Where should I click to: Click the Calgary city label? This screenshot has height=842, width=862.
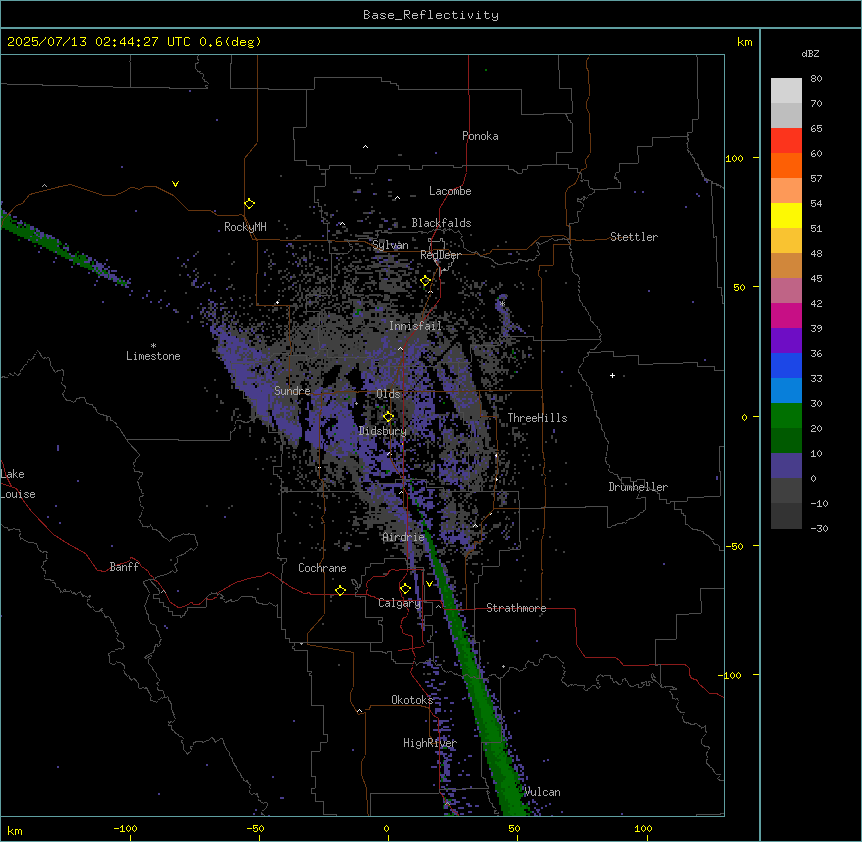(400, 603)
